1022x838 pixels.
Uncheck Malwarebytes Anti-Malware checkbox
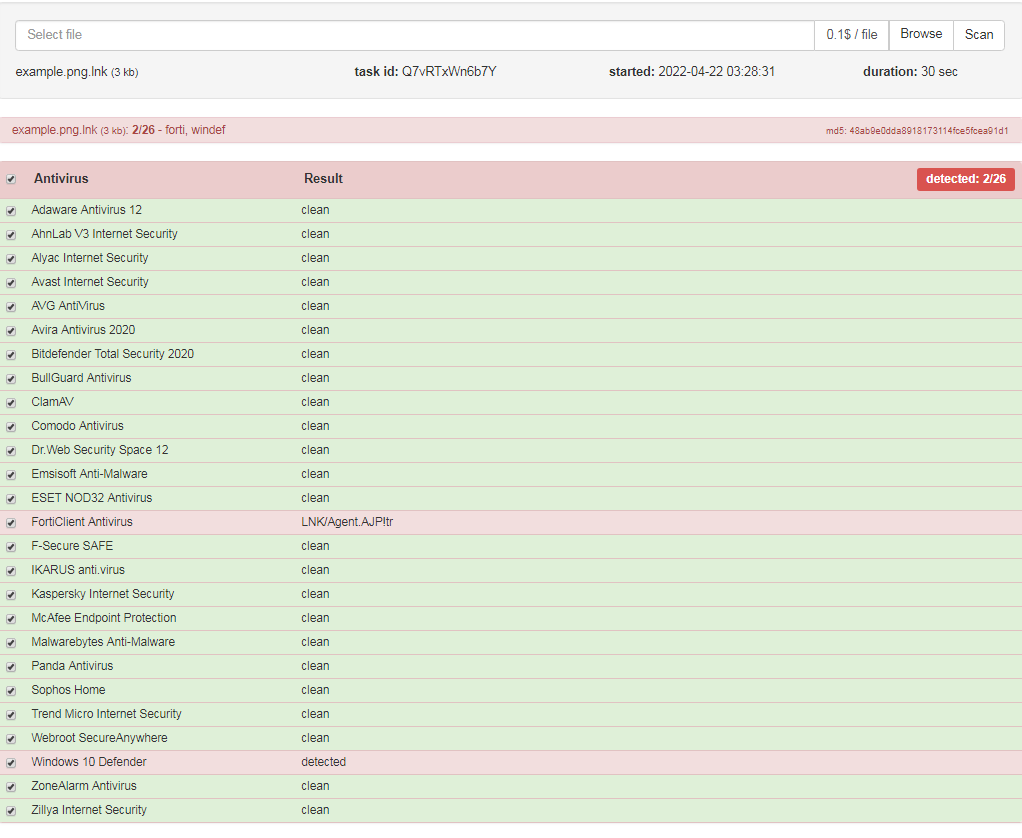click(11, 643)
